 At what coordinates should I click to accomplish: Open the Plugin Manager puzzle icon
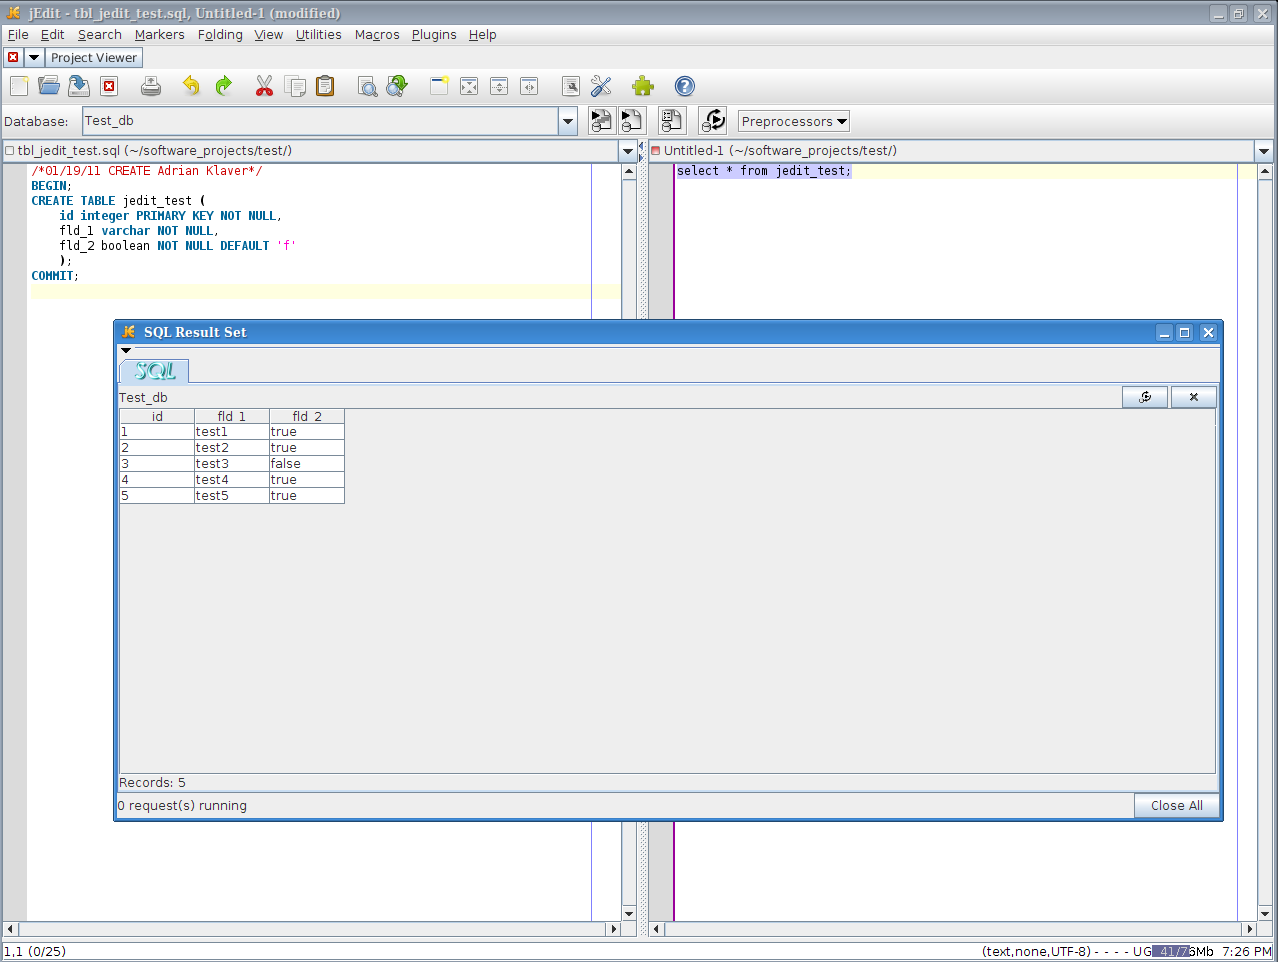coord(643,86)
